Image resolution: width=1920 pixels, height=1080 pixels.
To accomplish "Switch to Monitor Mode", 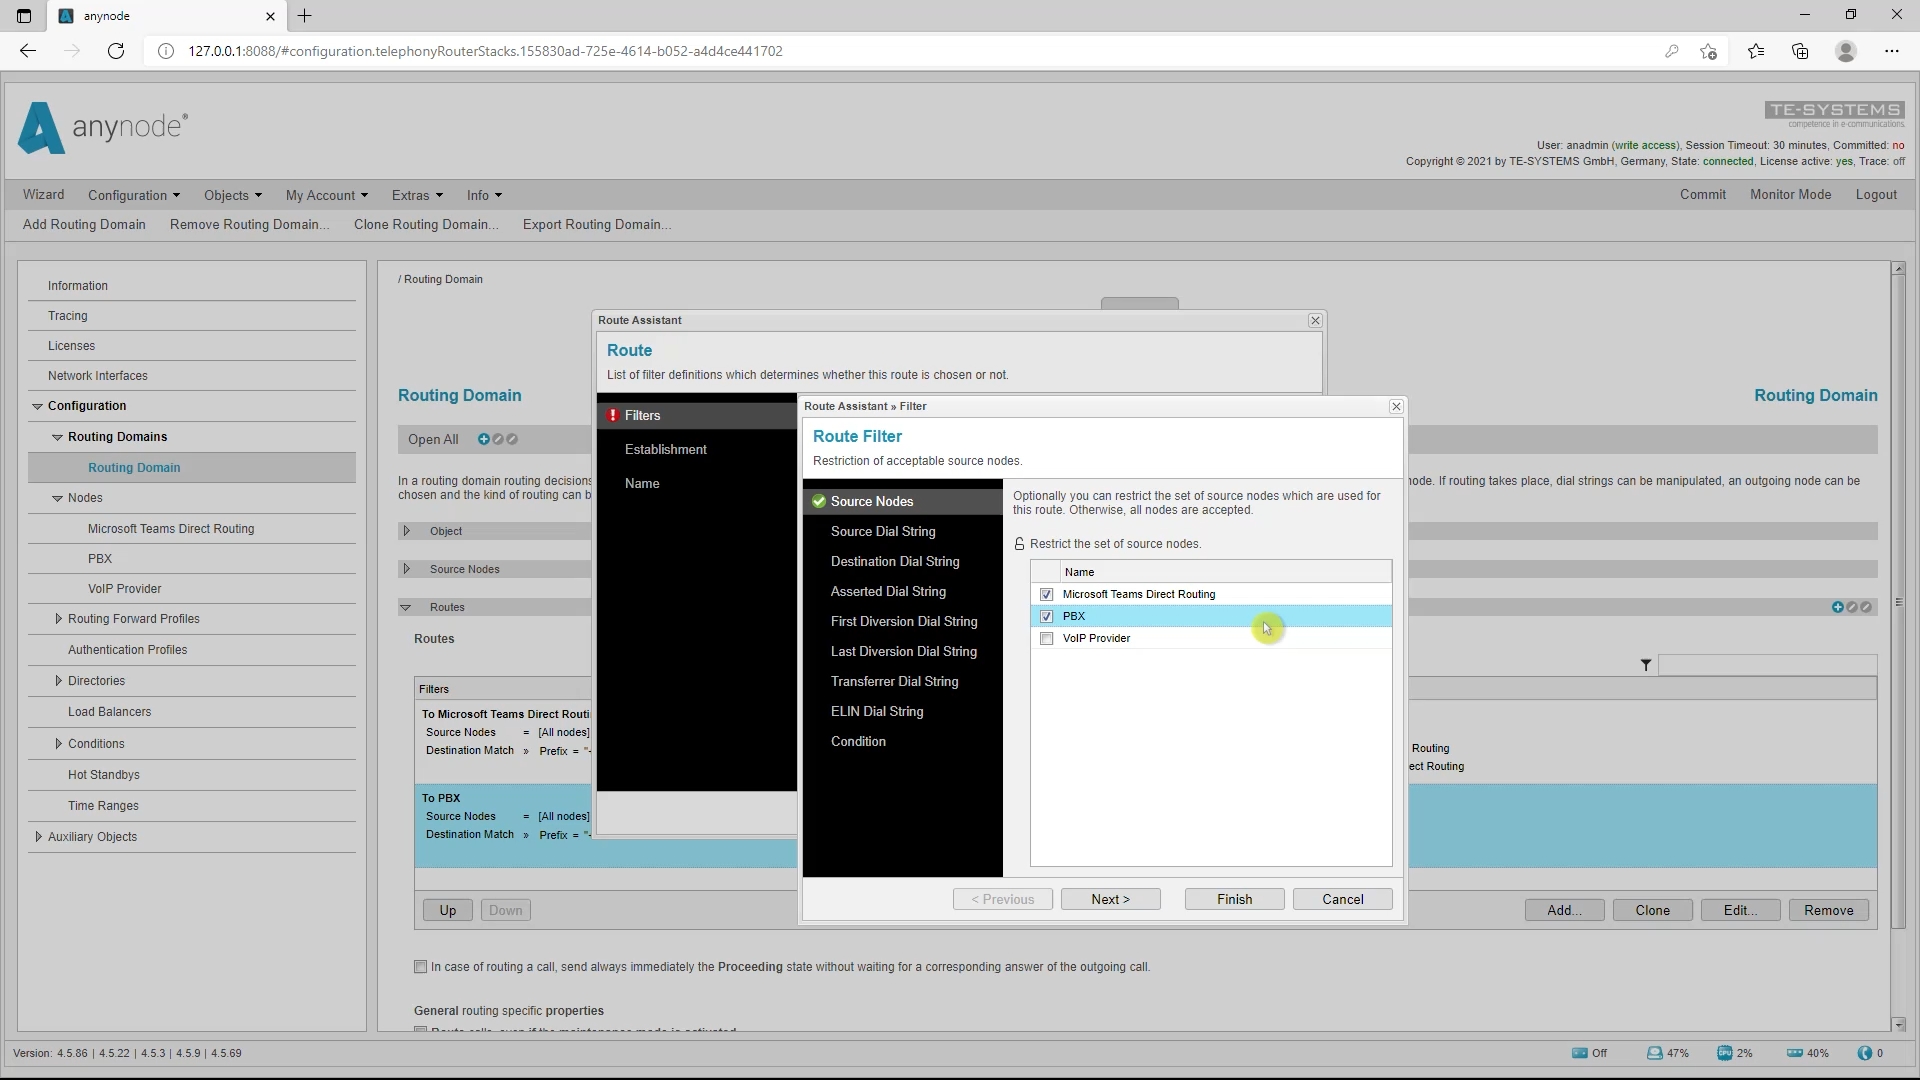I will point(1790,195).
